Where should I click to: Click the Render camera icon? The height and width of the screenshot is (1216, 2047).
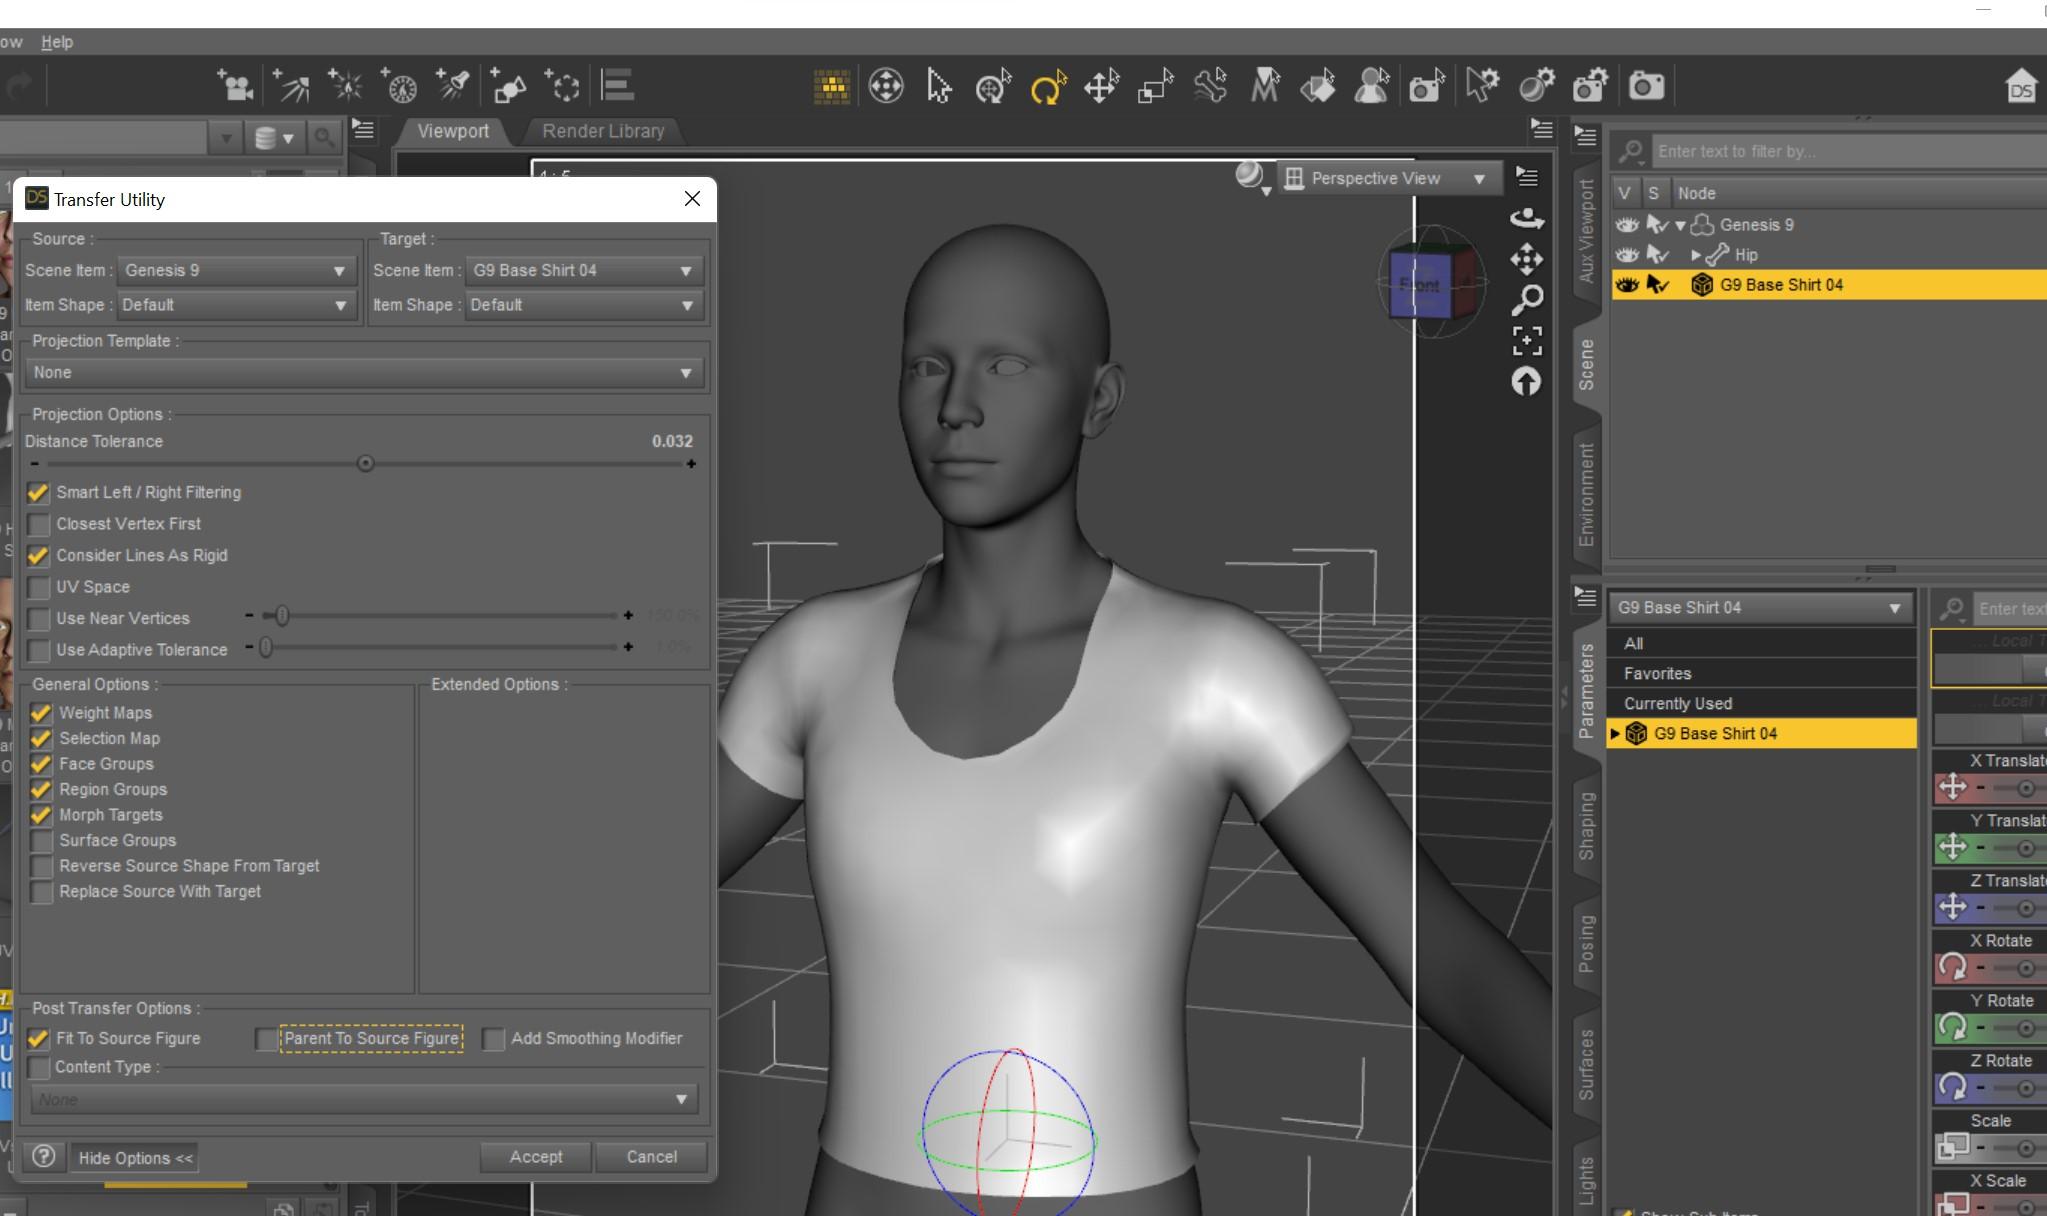tap(1646, 86)
